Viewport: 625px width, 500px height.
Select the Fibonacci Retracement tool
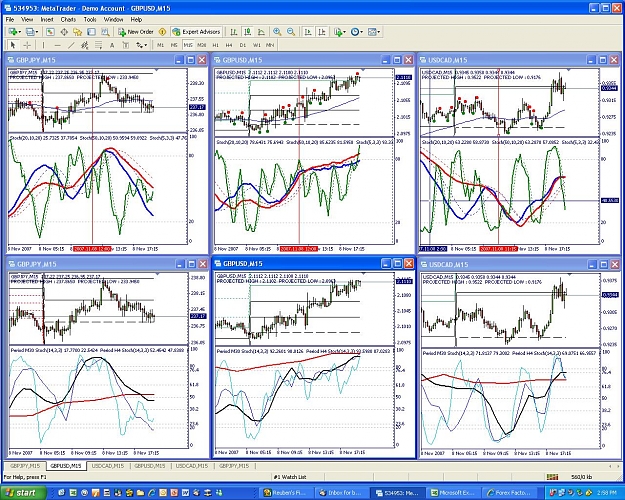pos(98,45)
